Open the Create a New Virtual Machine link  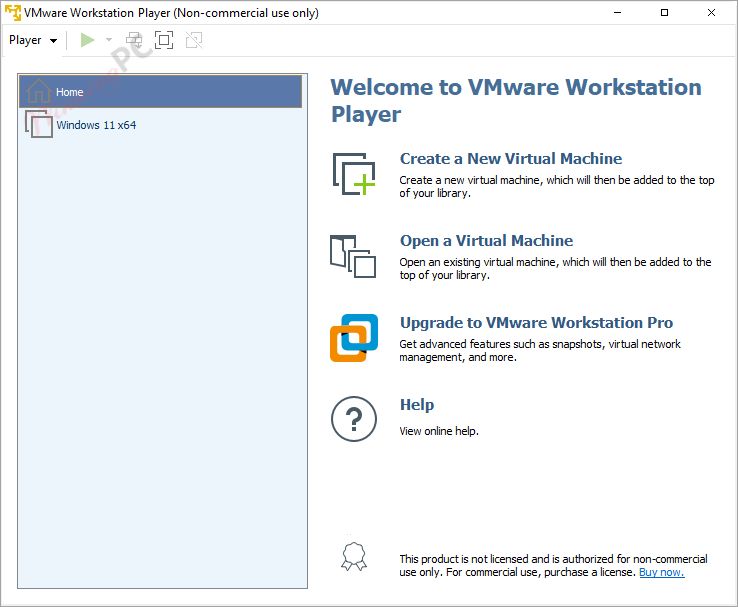[510, 159]
